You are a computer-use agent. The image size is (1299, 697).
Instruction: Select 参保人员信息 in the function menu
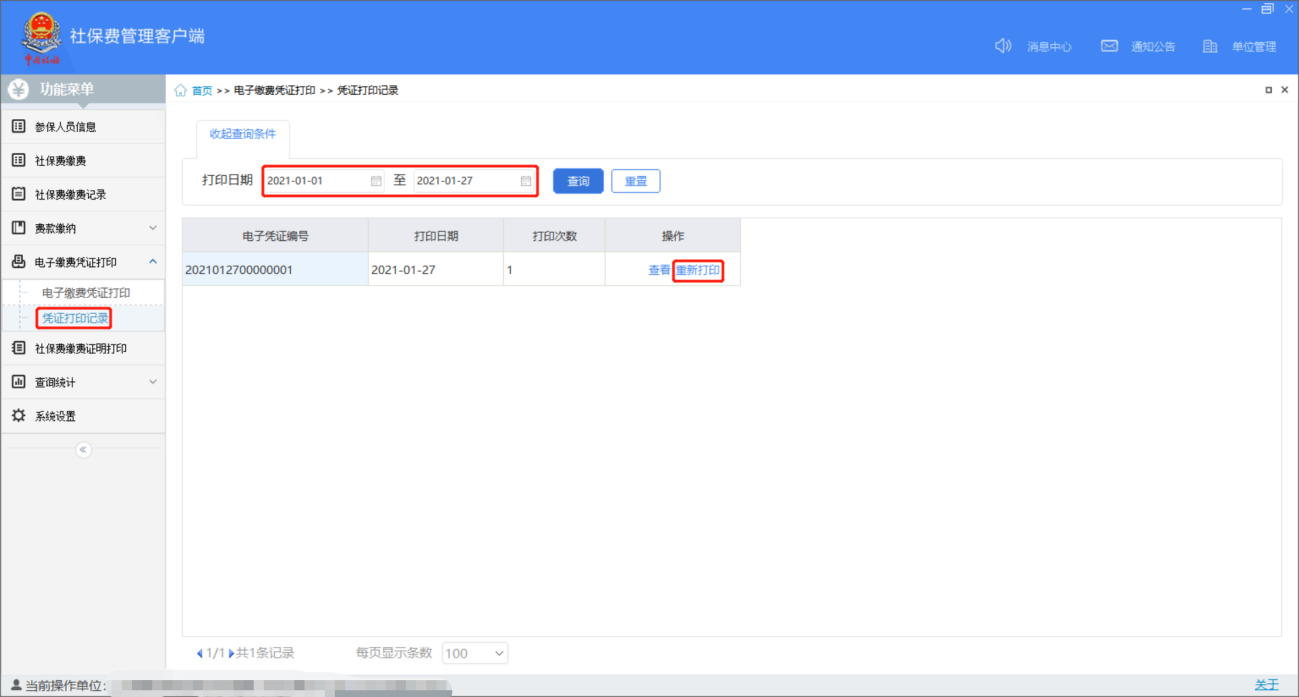tap(66, 127)
